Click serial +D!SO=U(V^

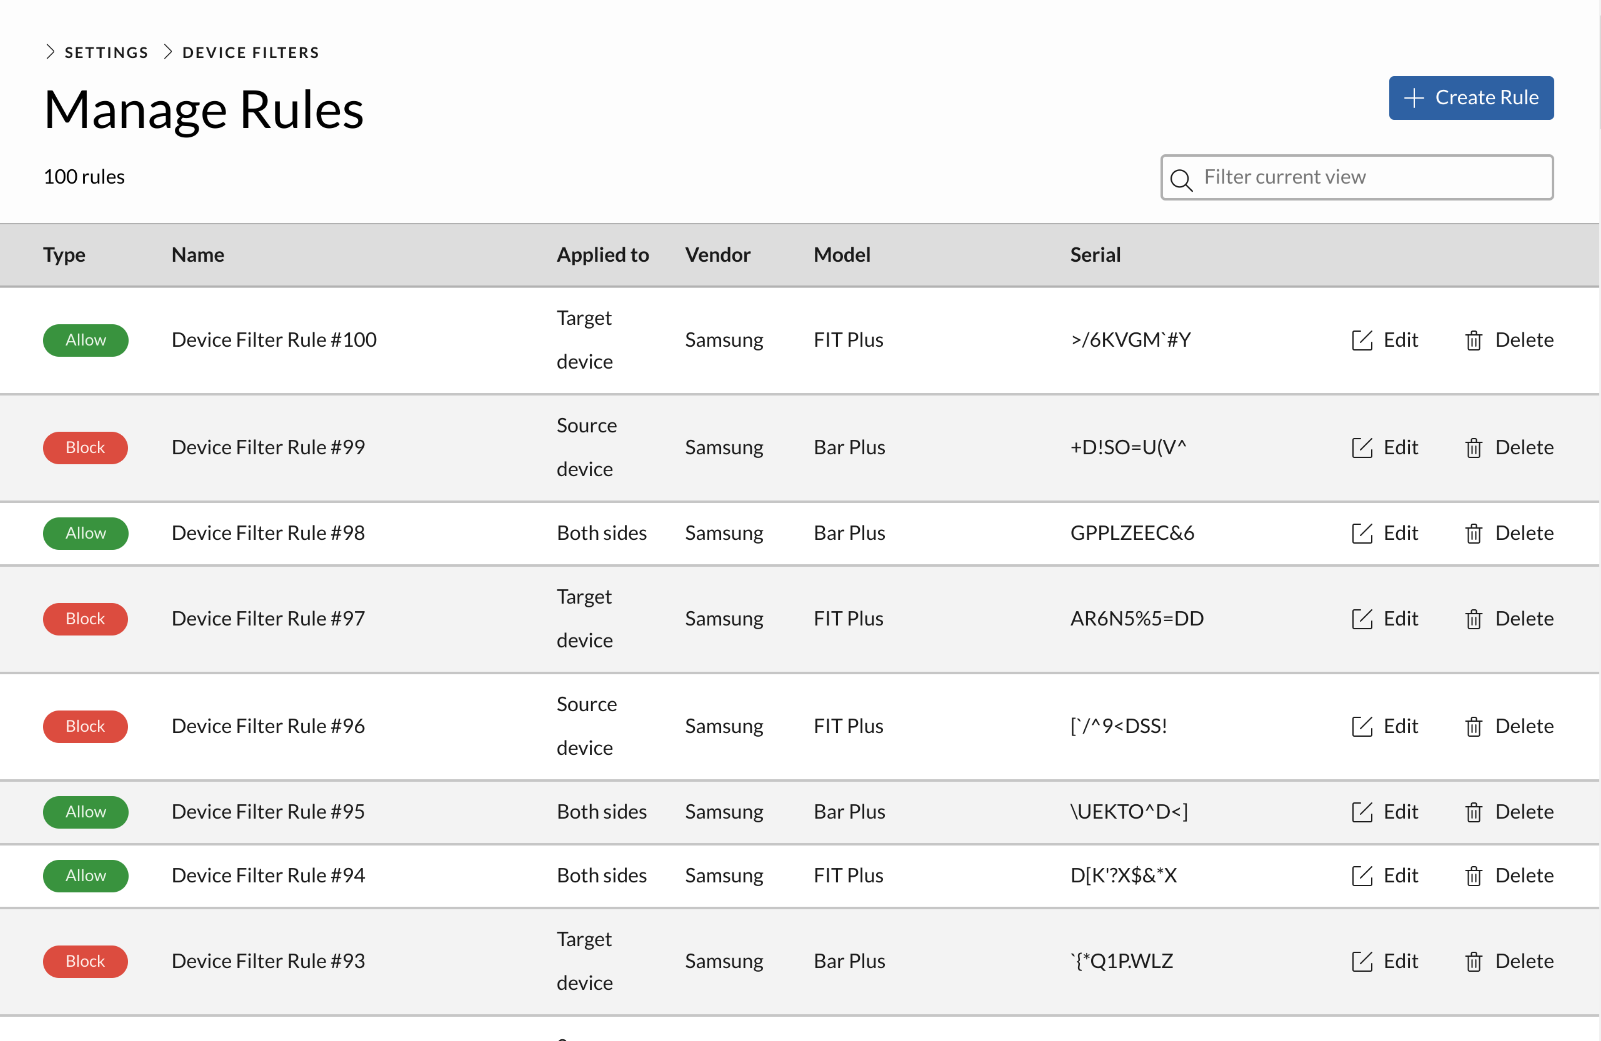(x=1128, y=447)
